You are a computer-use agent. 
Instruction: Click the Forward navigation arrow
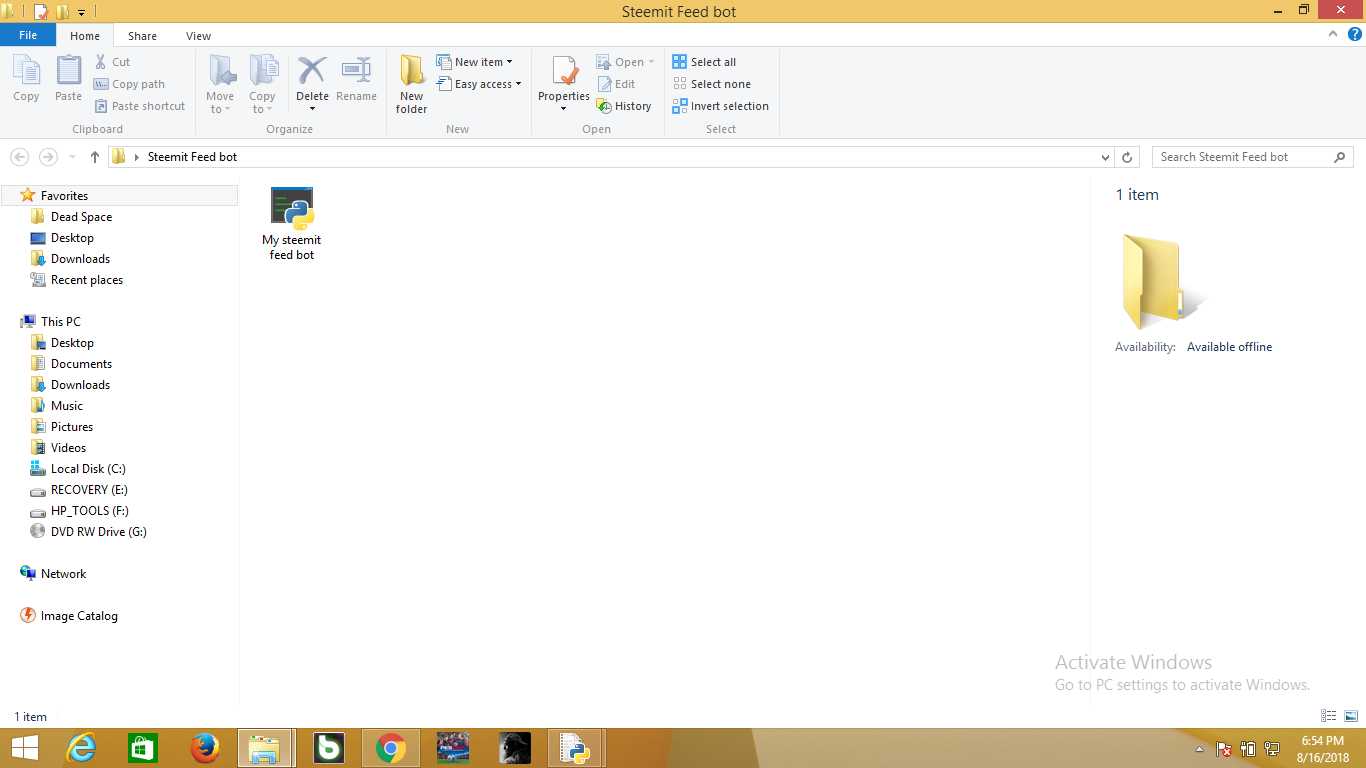coord(48,157)
